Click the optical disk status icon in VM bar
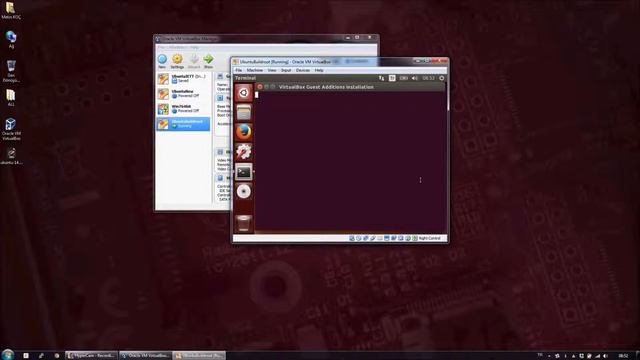 coord(358,238)
